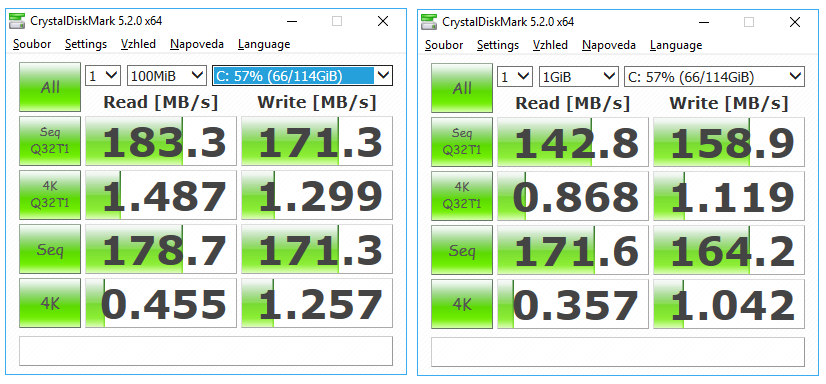Open Napoveda menu in left window
This screenshot has width=826, height=384.
[x=196, y=44]
